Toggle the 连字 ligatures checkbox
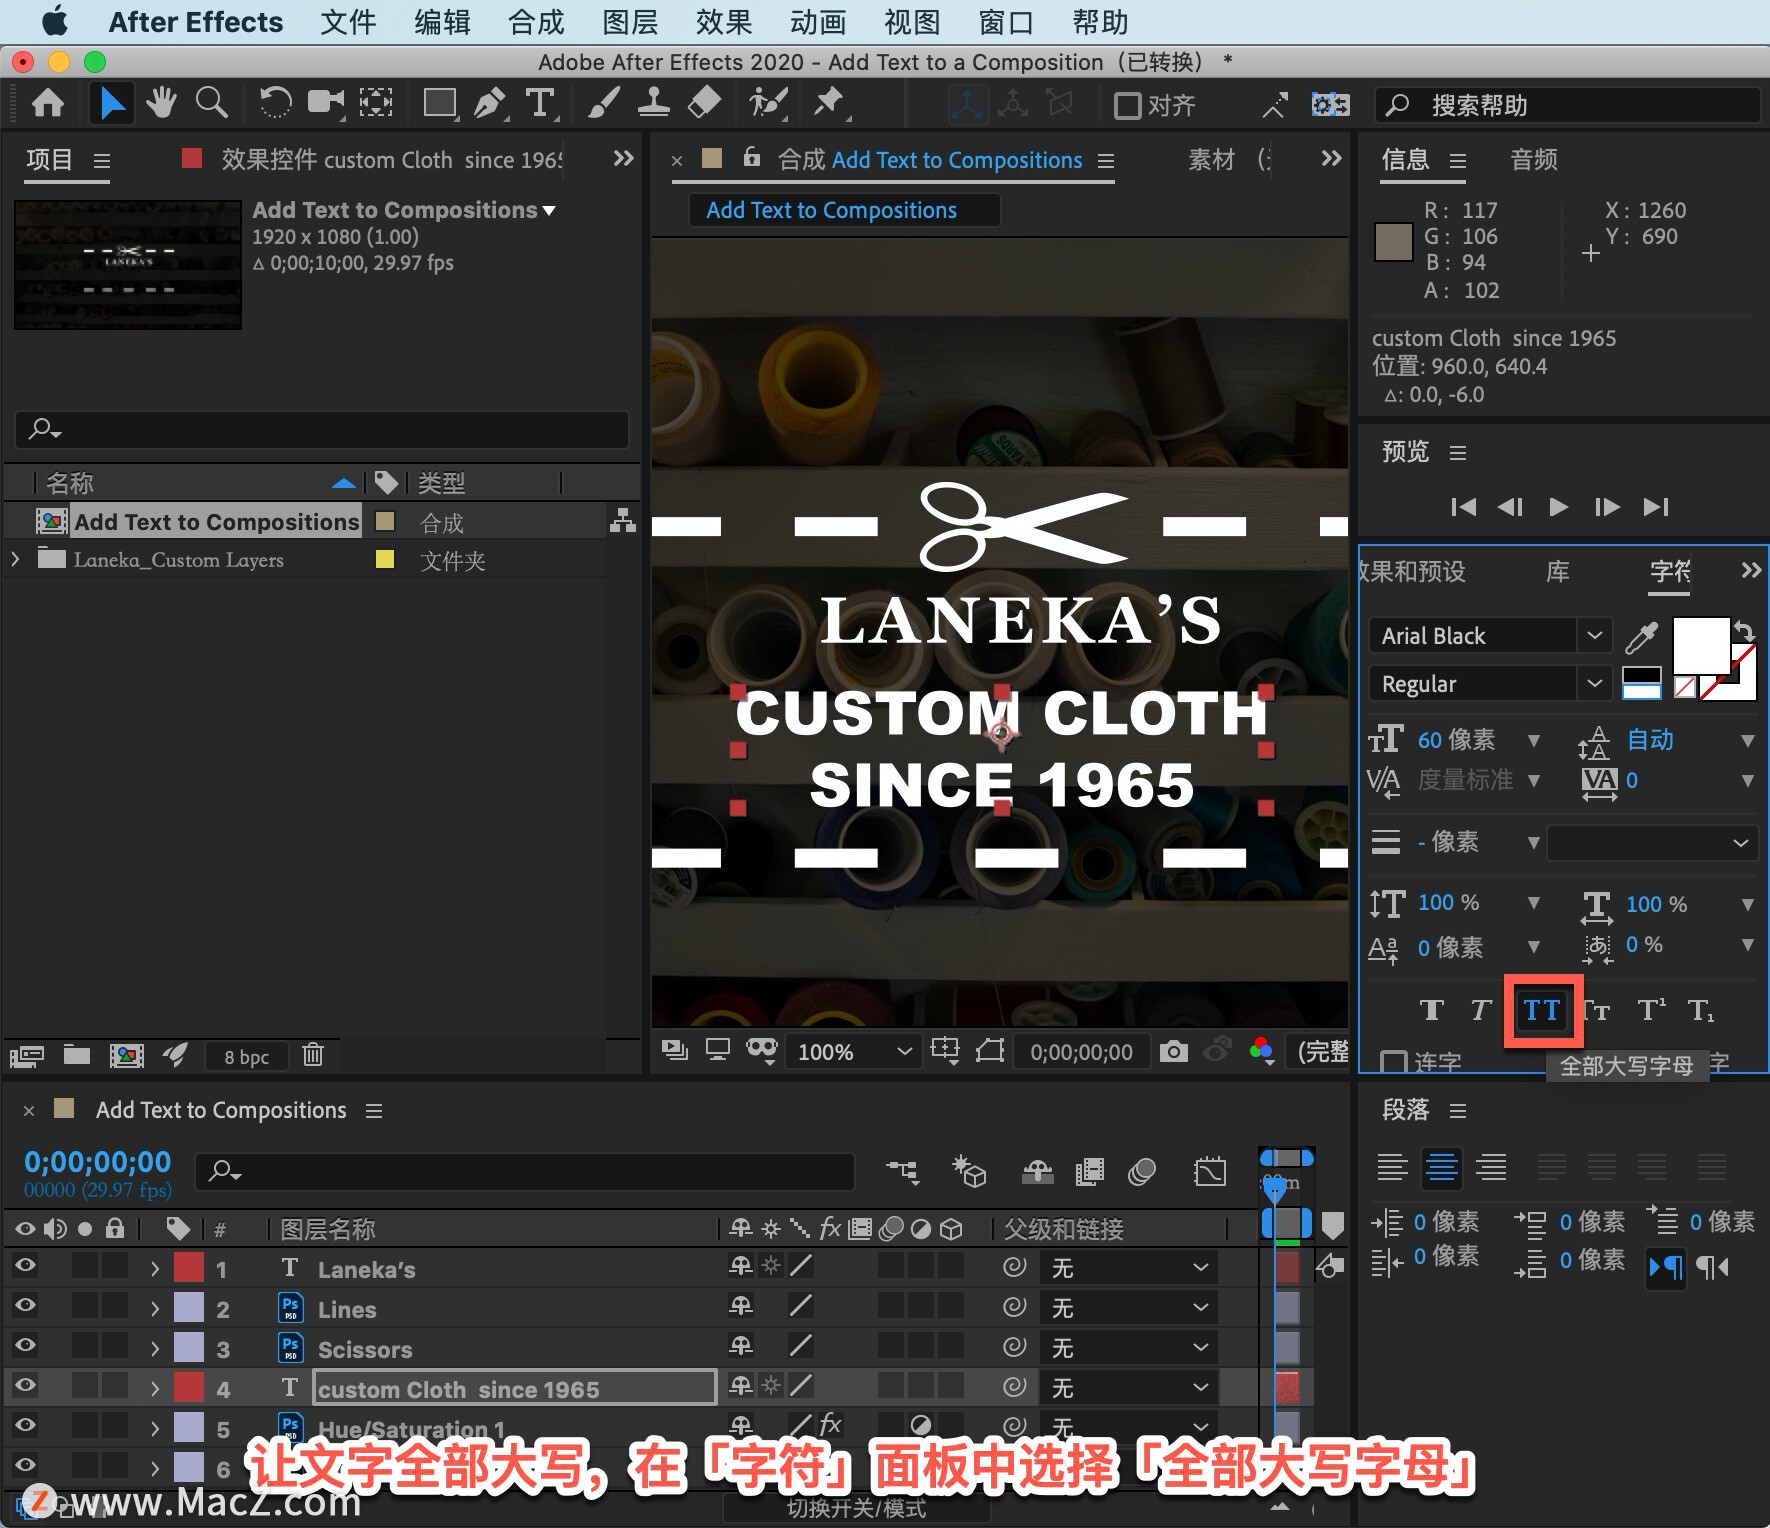1770x1528 pixels. (1393, 1062)
